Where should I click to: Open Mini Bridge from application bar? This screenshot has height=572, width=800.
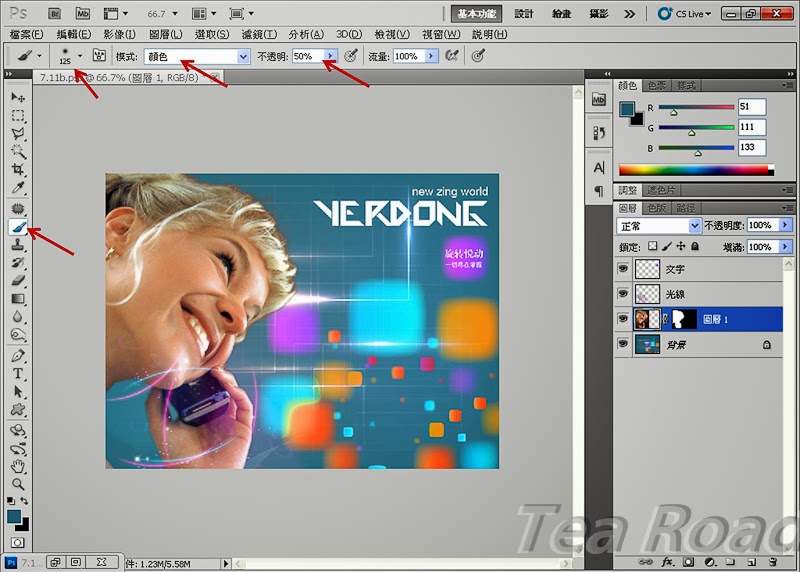point(82,14)
